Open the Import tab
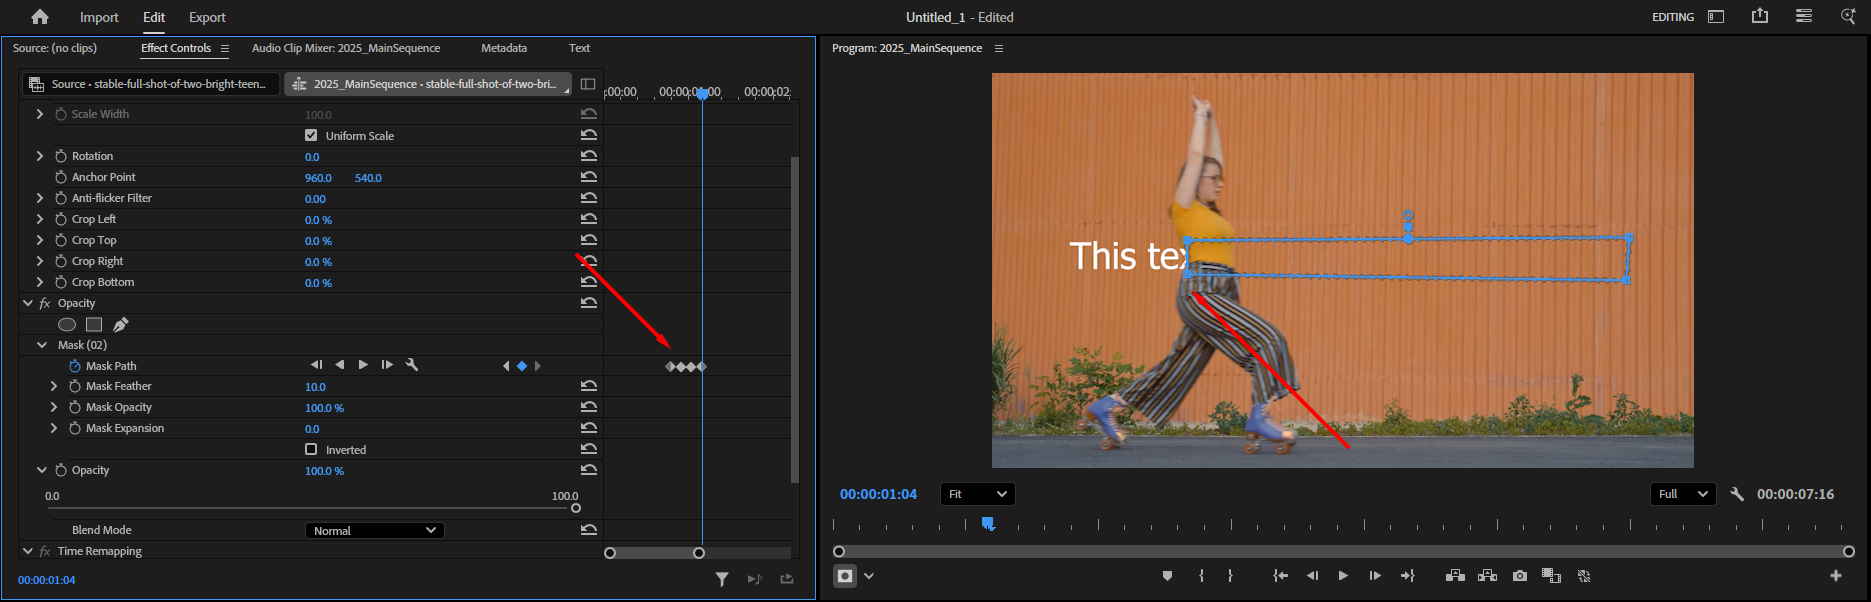Screen dimensions: 1871x602 [99, 17]
